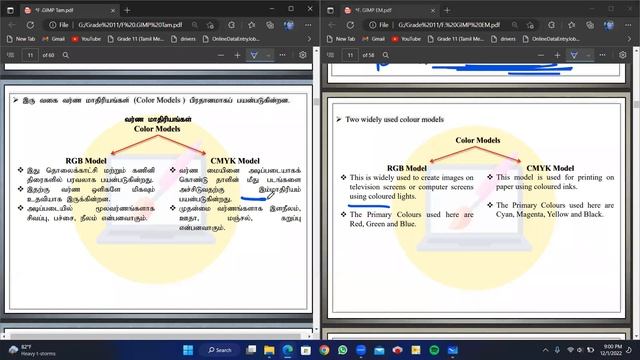Click the address bar in left browser
The height and width of the screenshot is (360, 640).
point(130,25)
